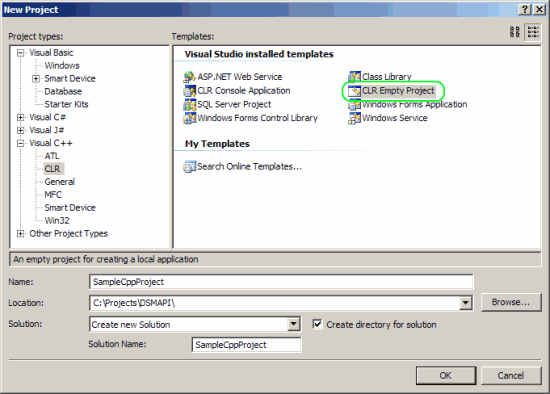Screen dimensions: 550x394
Task: Open the Location dropdown arrow
Action: 465,303
